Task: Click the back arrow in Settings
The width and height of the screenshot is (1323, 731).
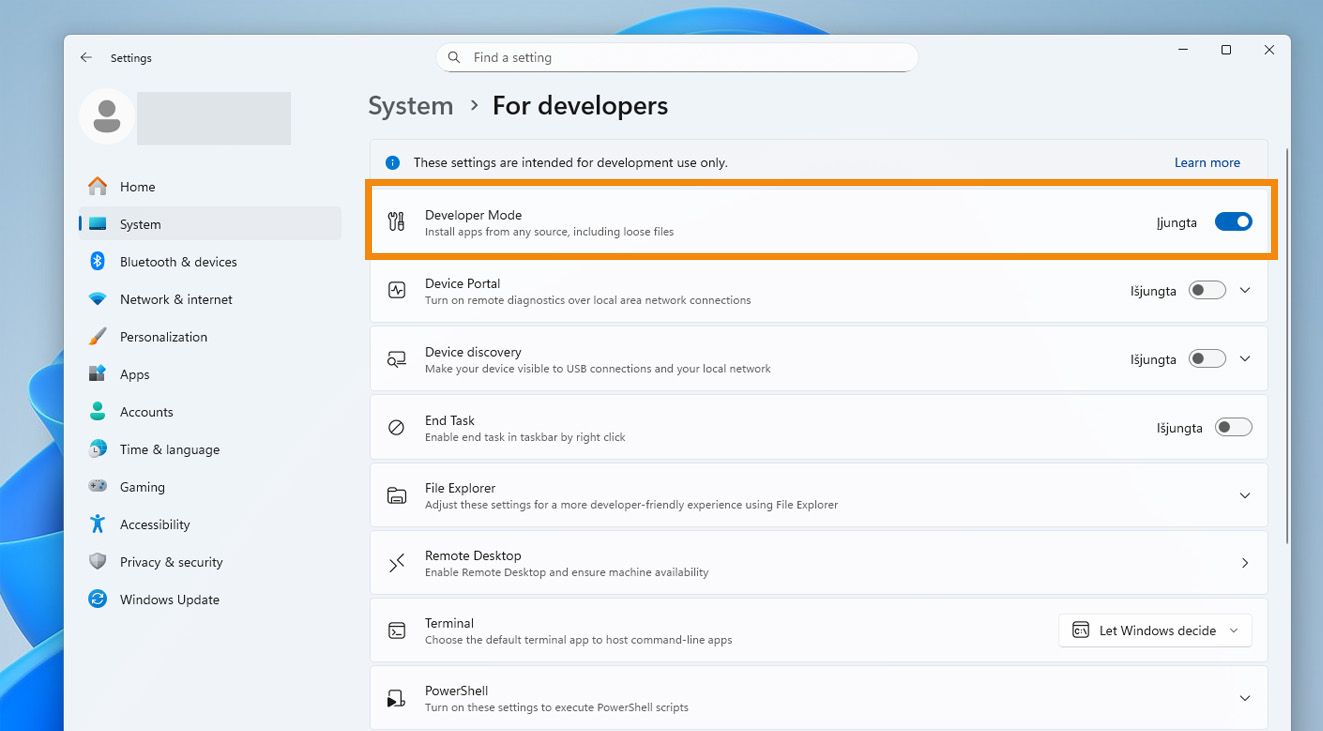Action: coord(86,58)
